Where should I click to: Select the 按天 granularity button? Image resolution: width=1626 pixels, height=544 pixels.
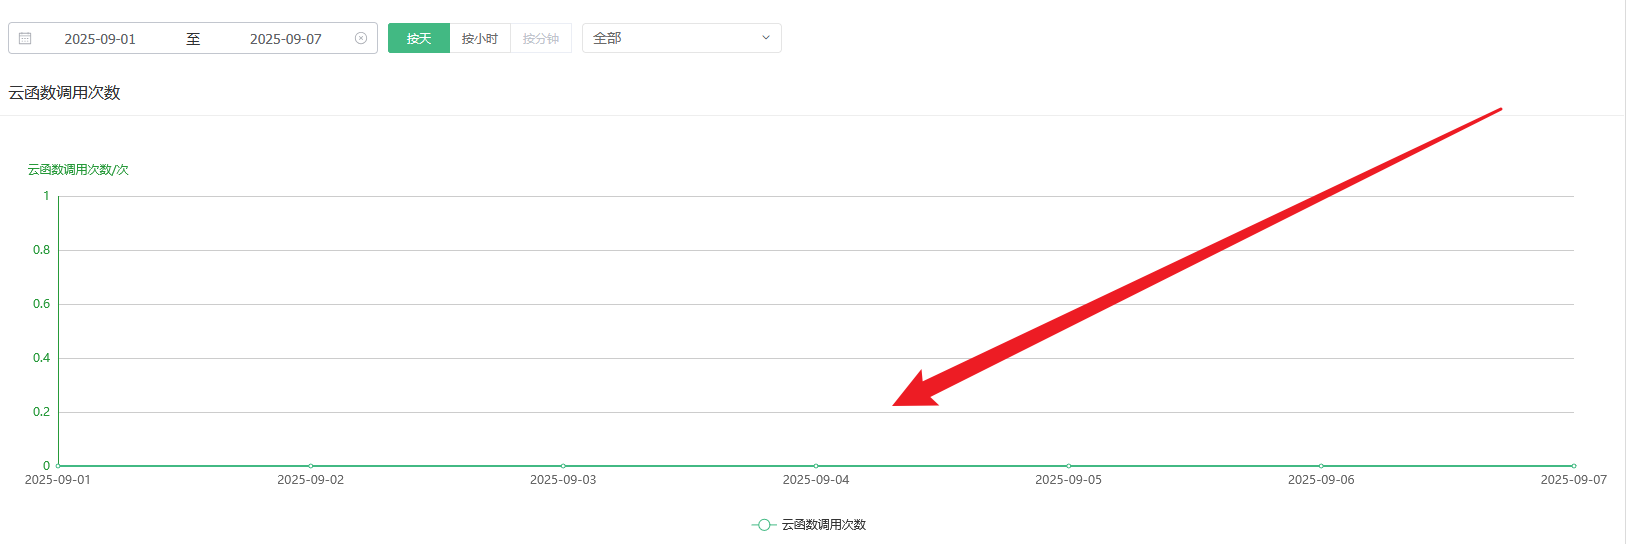point(419,38)
